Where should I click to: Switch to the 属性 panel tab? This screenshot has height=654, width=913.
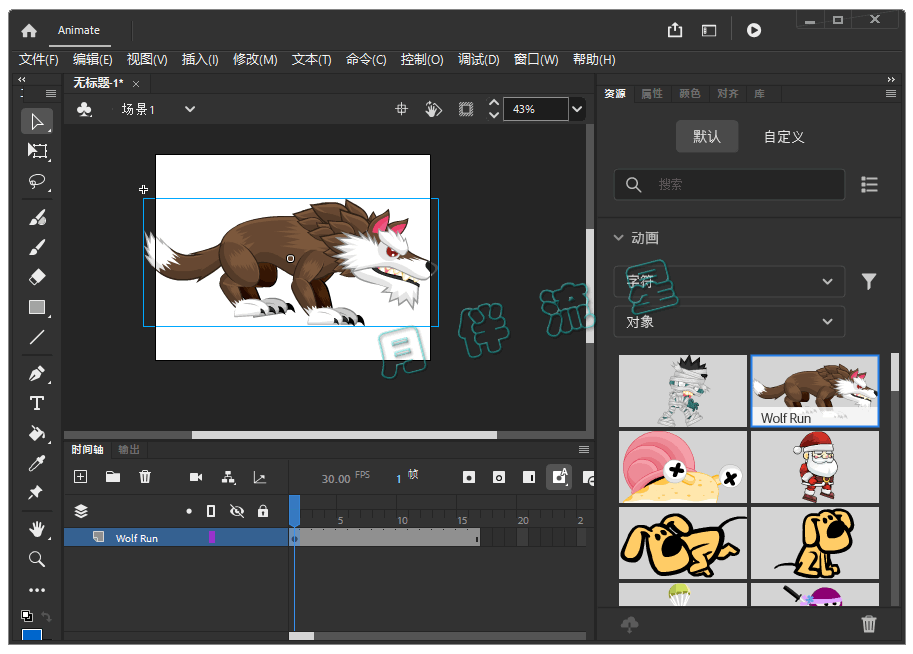652,94
